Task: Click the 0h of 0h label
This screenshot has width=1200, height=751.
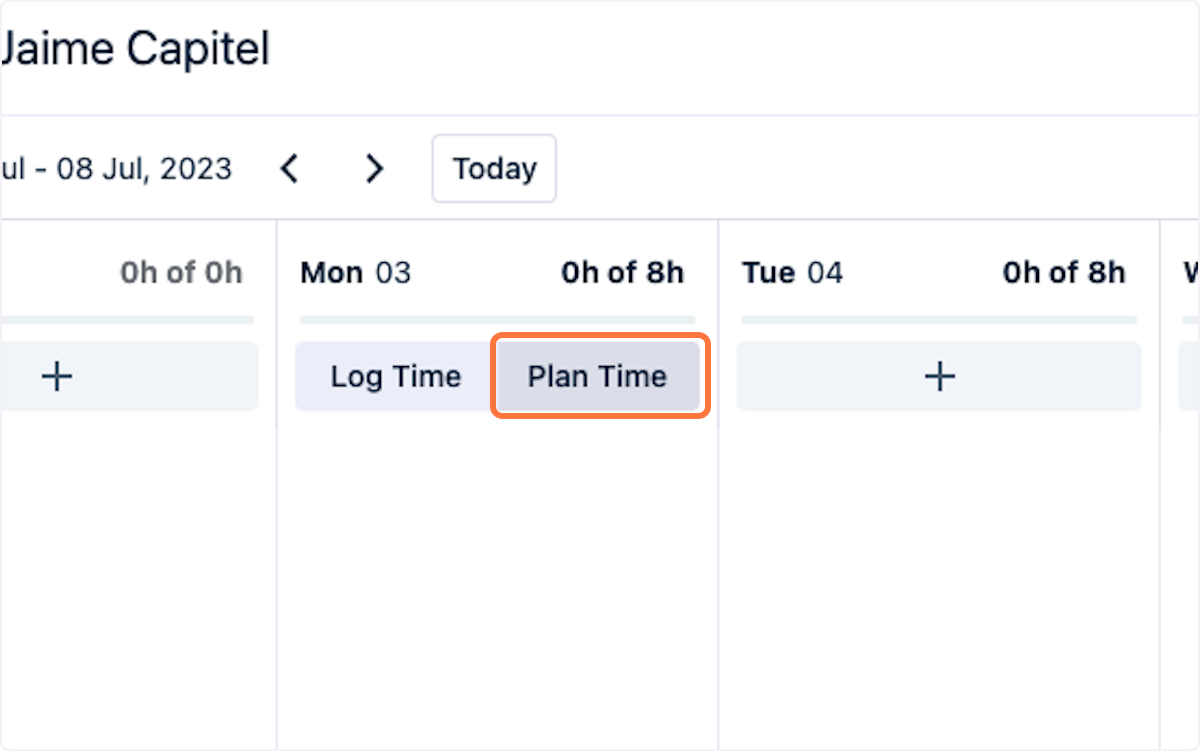Action: click(181, 273)
